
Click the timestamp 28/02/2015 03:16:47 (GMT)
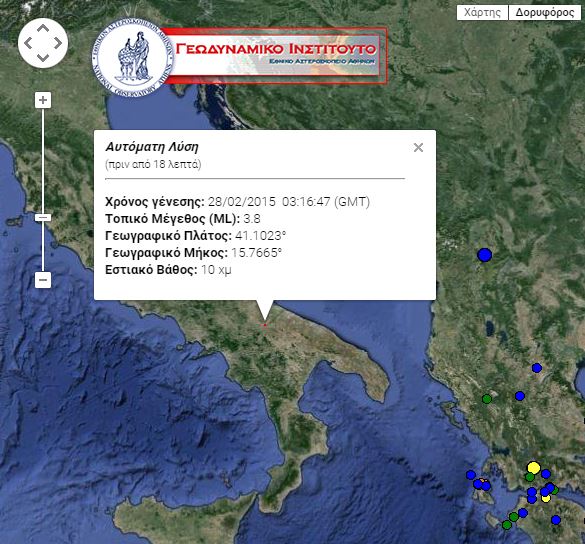pos(289,202)
